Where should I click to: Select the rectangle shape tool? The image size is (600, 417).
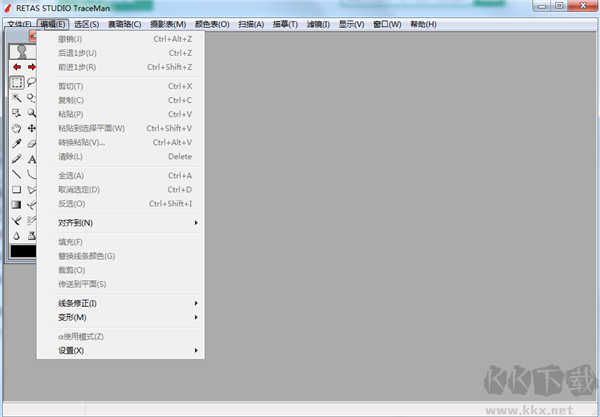pyautogui.click(x=16, y=189)
